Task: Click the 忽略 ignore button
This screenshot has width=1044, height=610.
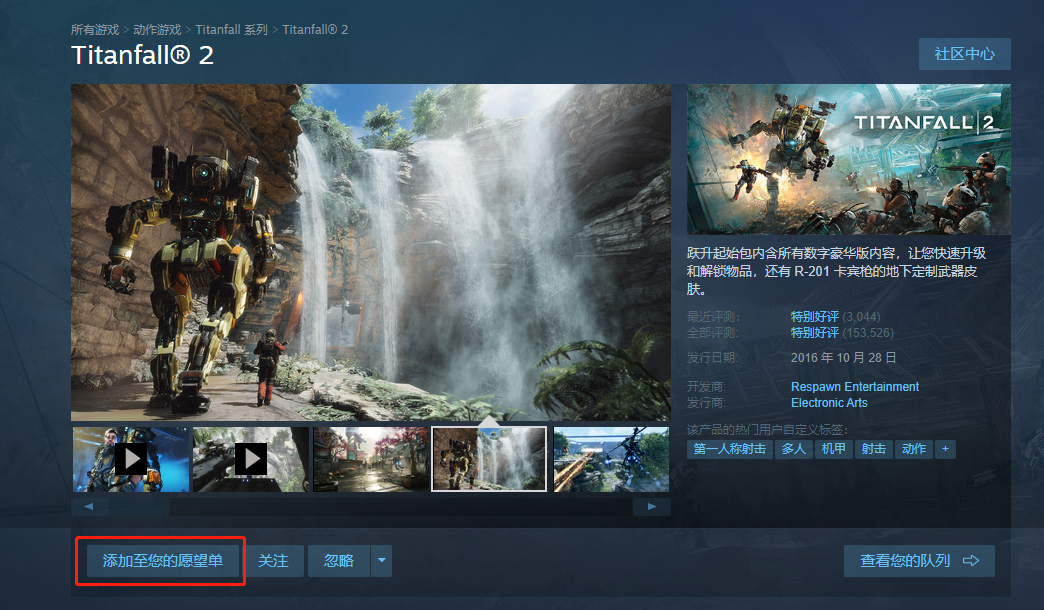Action: click(338, 561)
